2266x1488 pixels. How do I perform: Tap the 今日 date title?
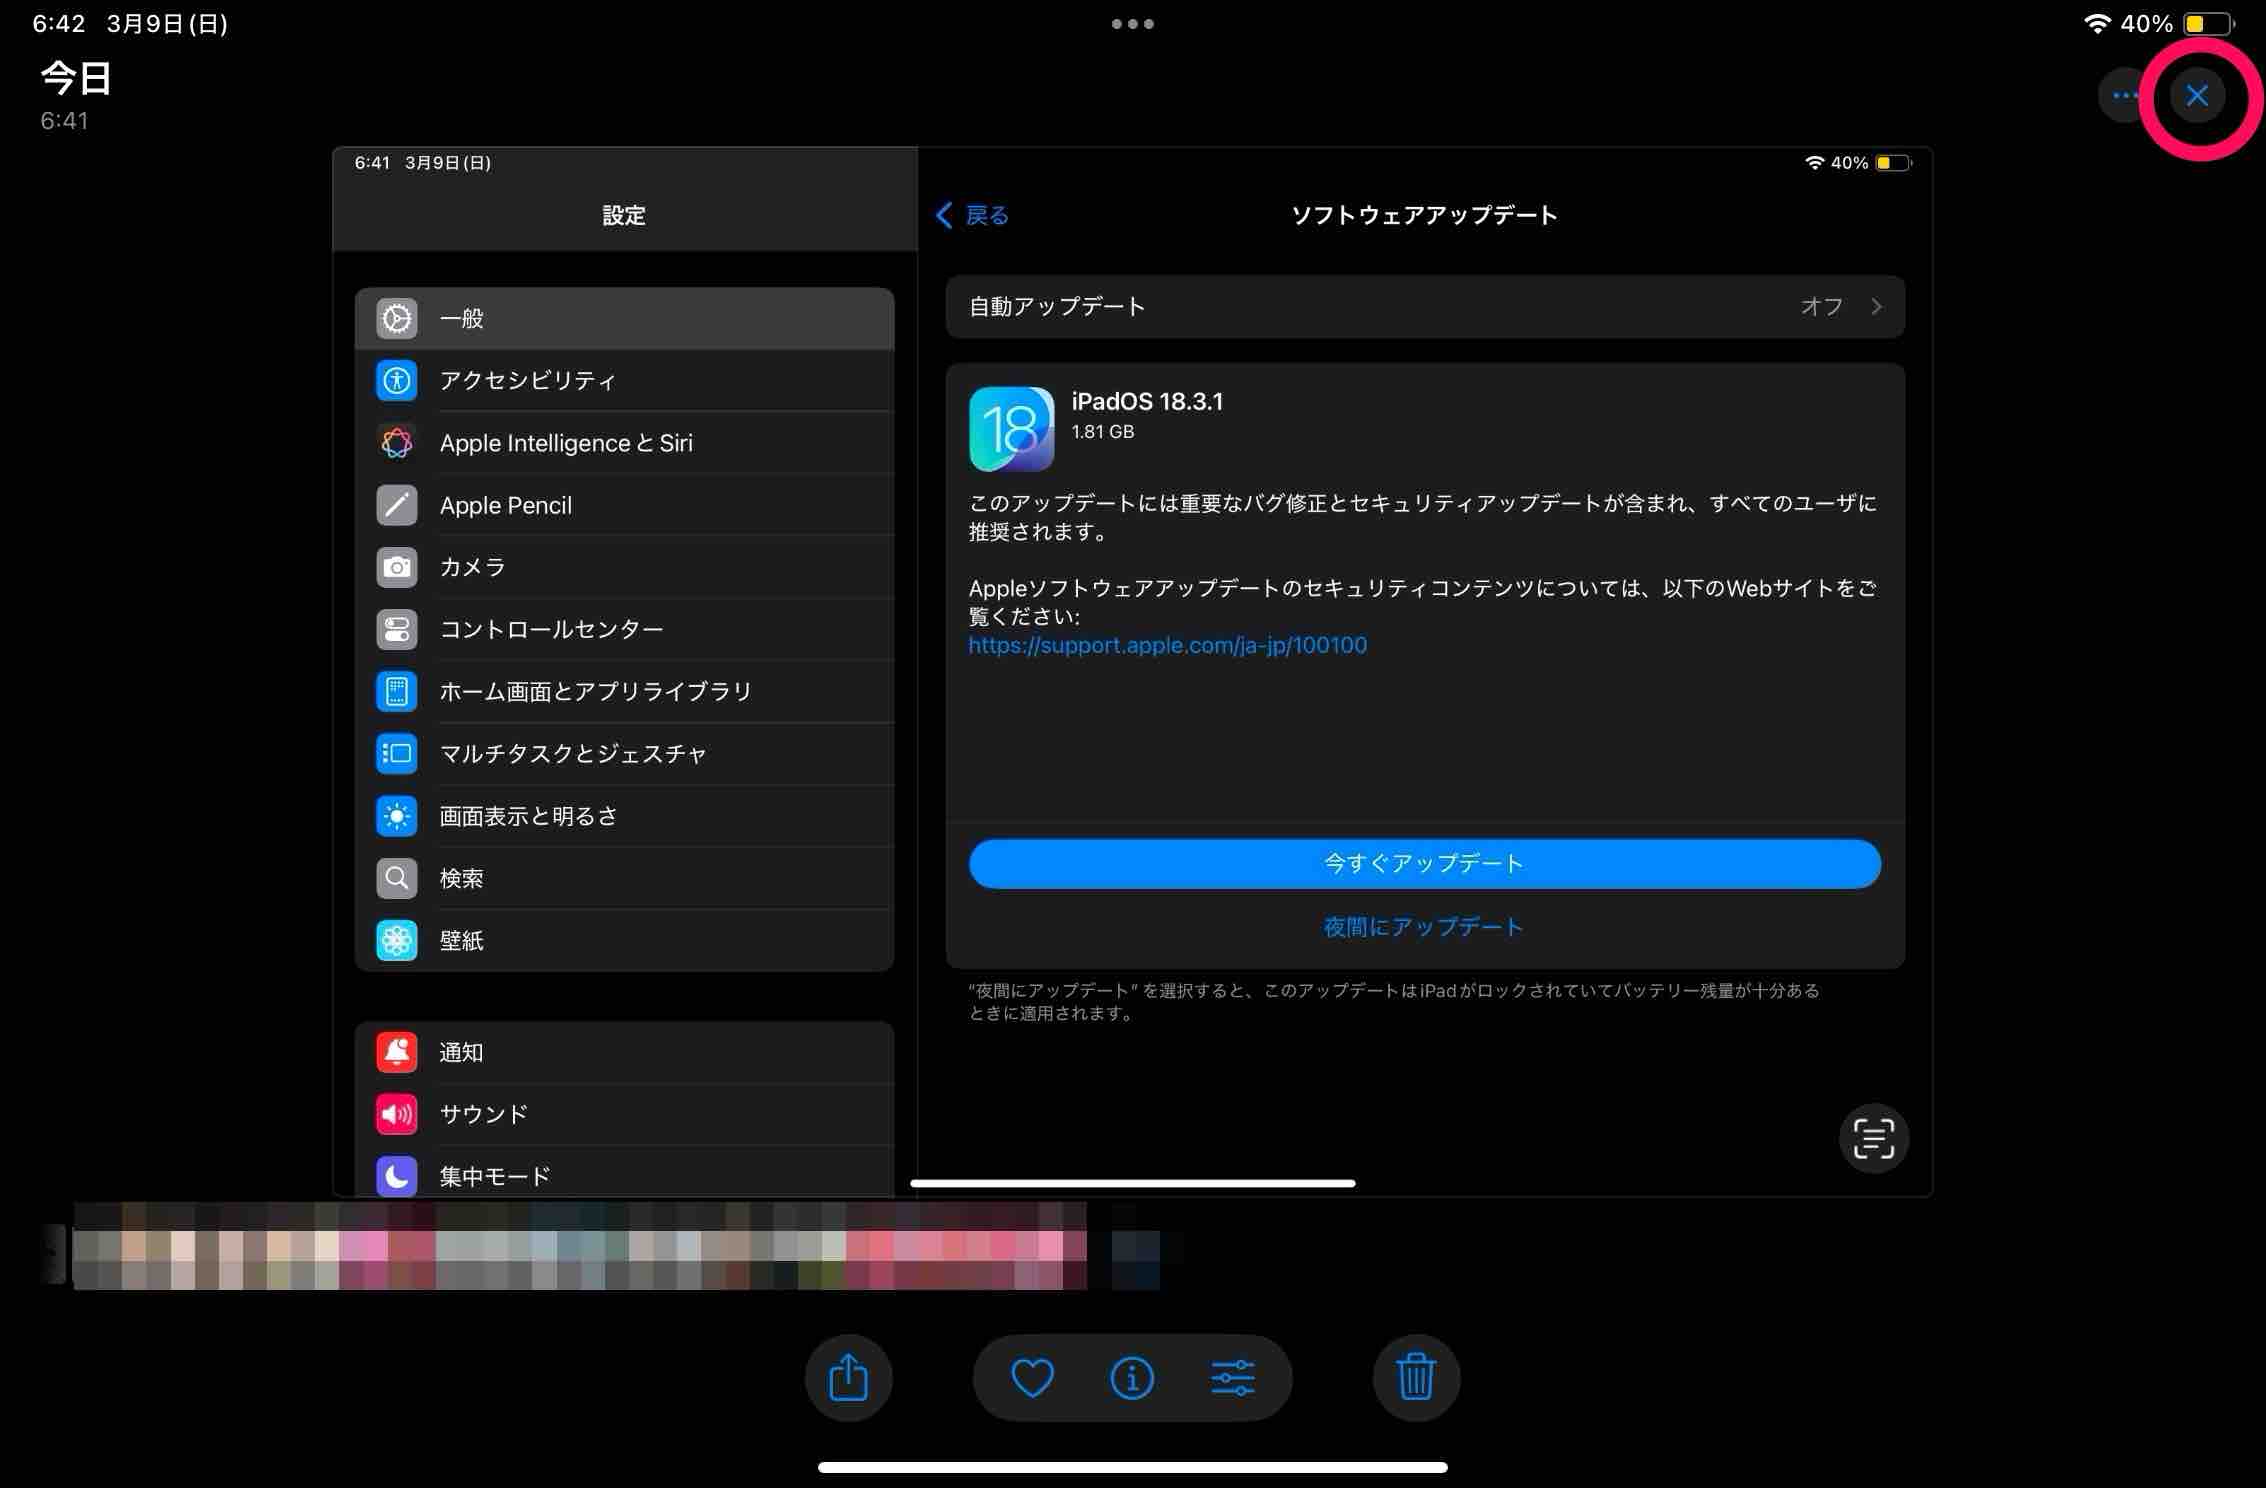click(76, 78)
